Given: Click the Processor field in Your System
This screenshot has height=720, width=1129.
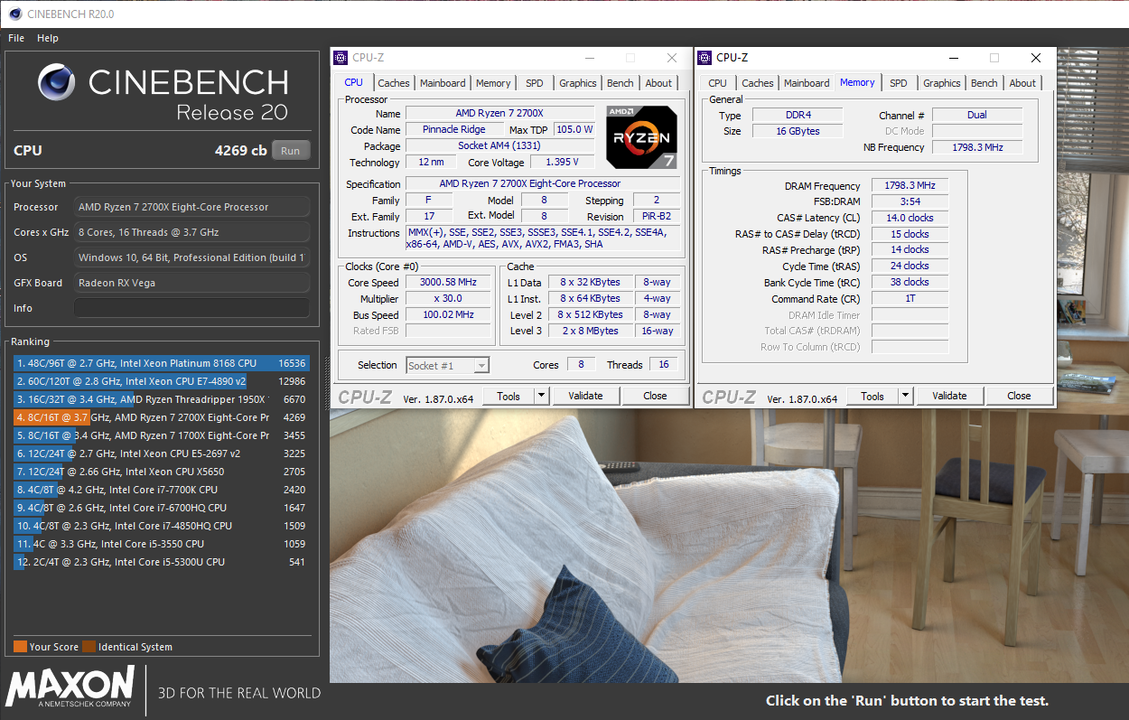Looking at the screenshot, I should coord(192,207).
